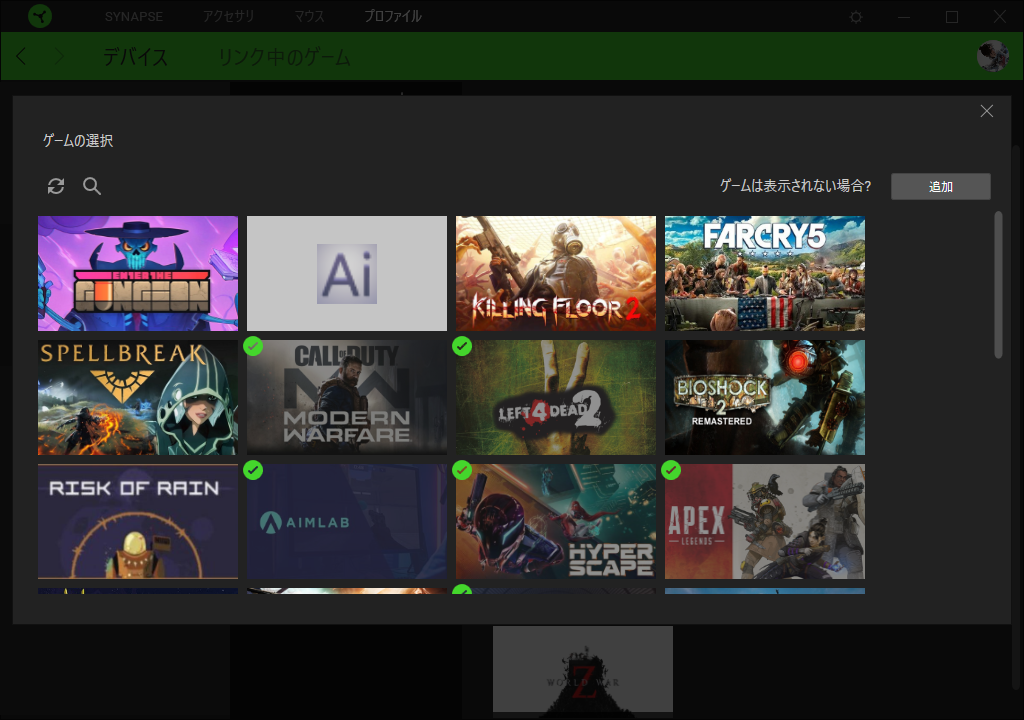1024x720 pixels.
Task: Select the Left 4 Dead 2 thumbnail
Action: (x=556, y=397)
